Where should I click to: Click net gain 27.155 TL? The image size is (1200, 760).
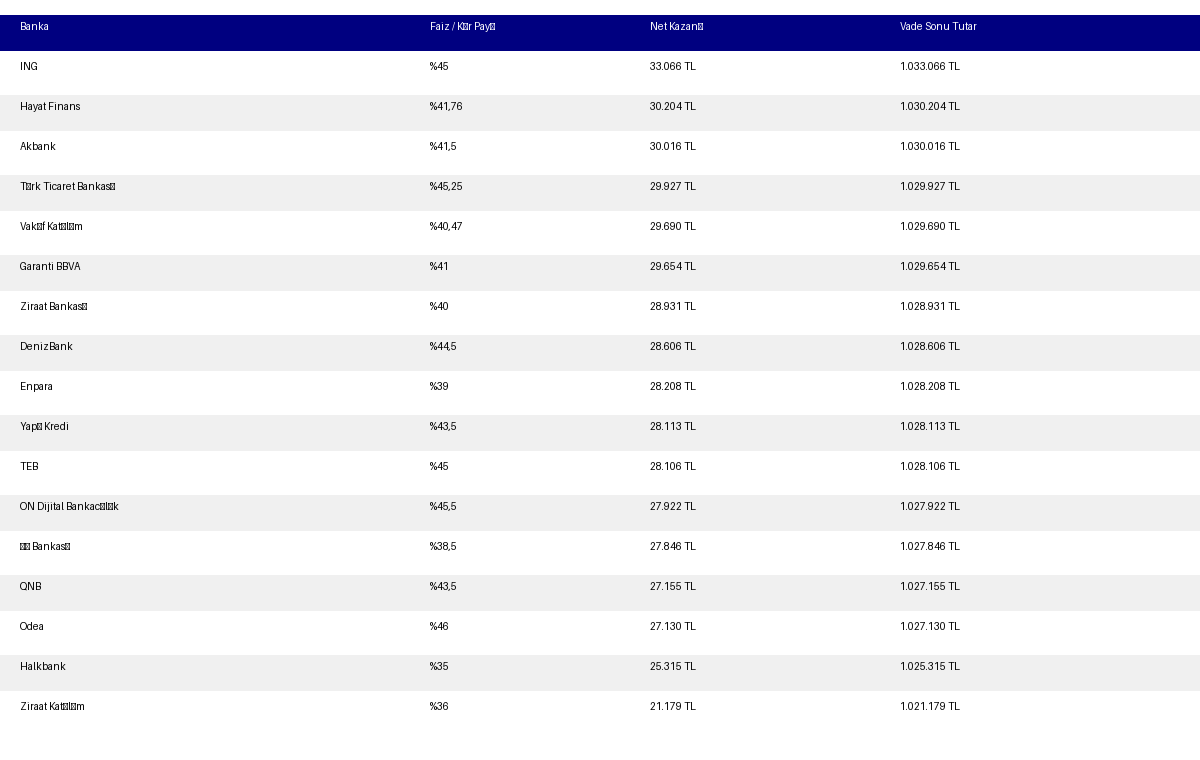[673, 587]
